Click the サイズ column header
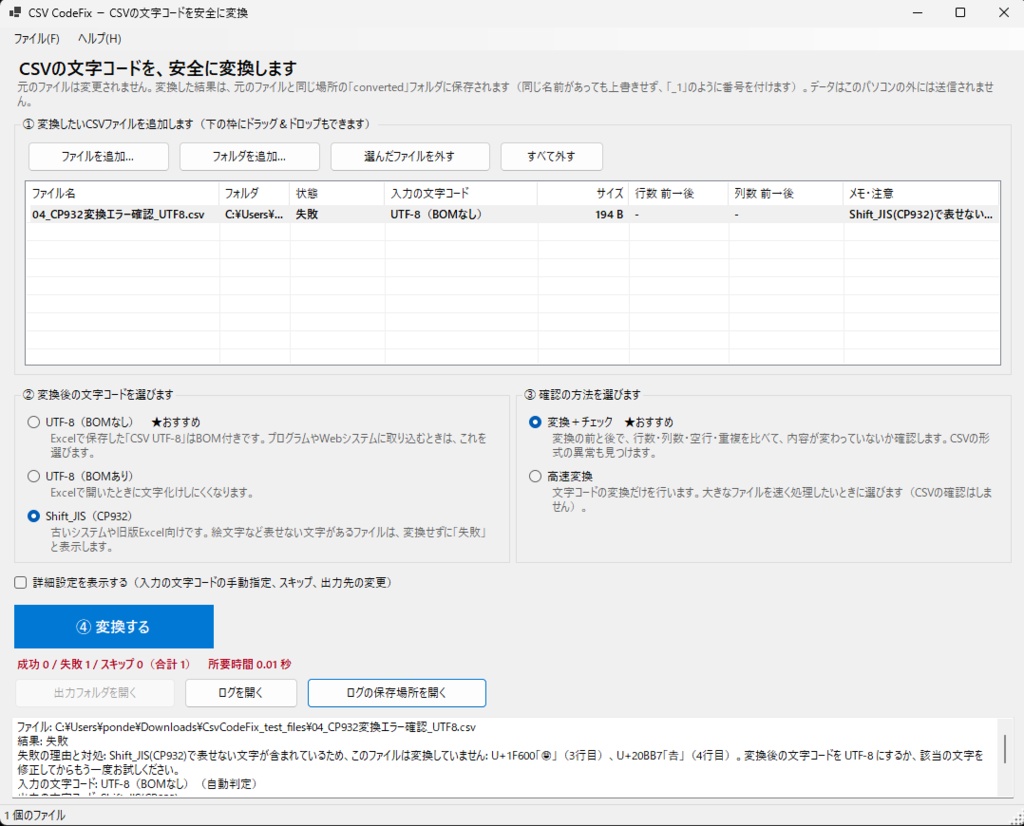The width and height of the screenshot is (1024, 826). pos(583,193)
